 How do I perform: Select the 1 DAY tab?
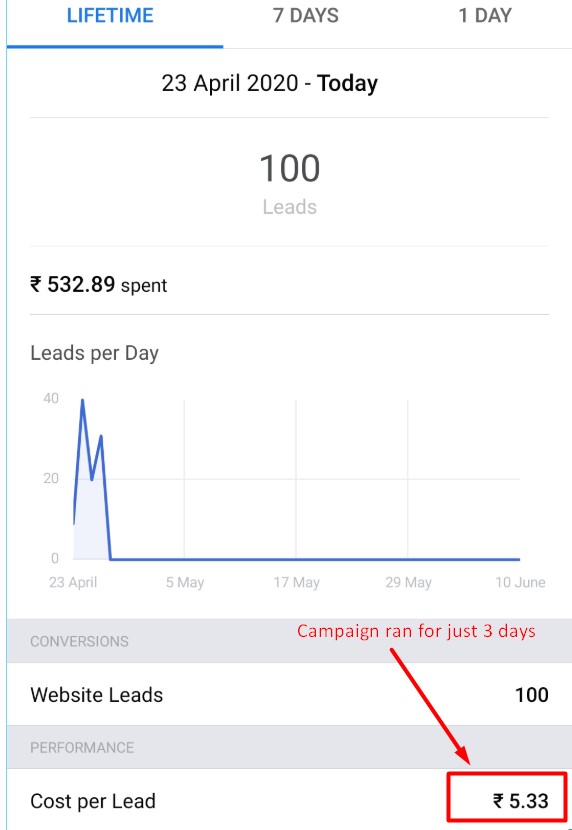(485, 16)
